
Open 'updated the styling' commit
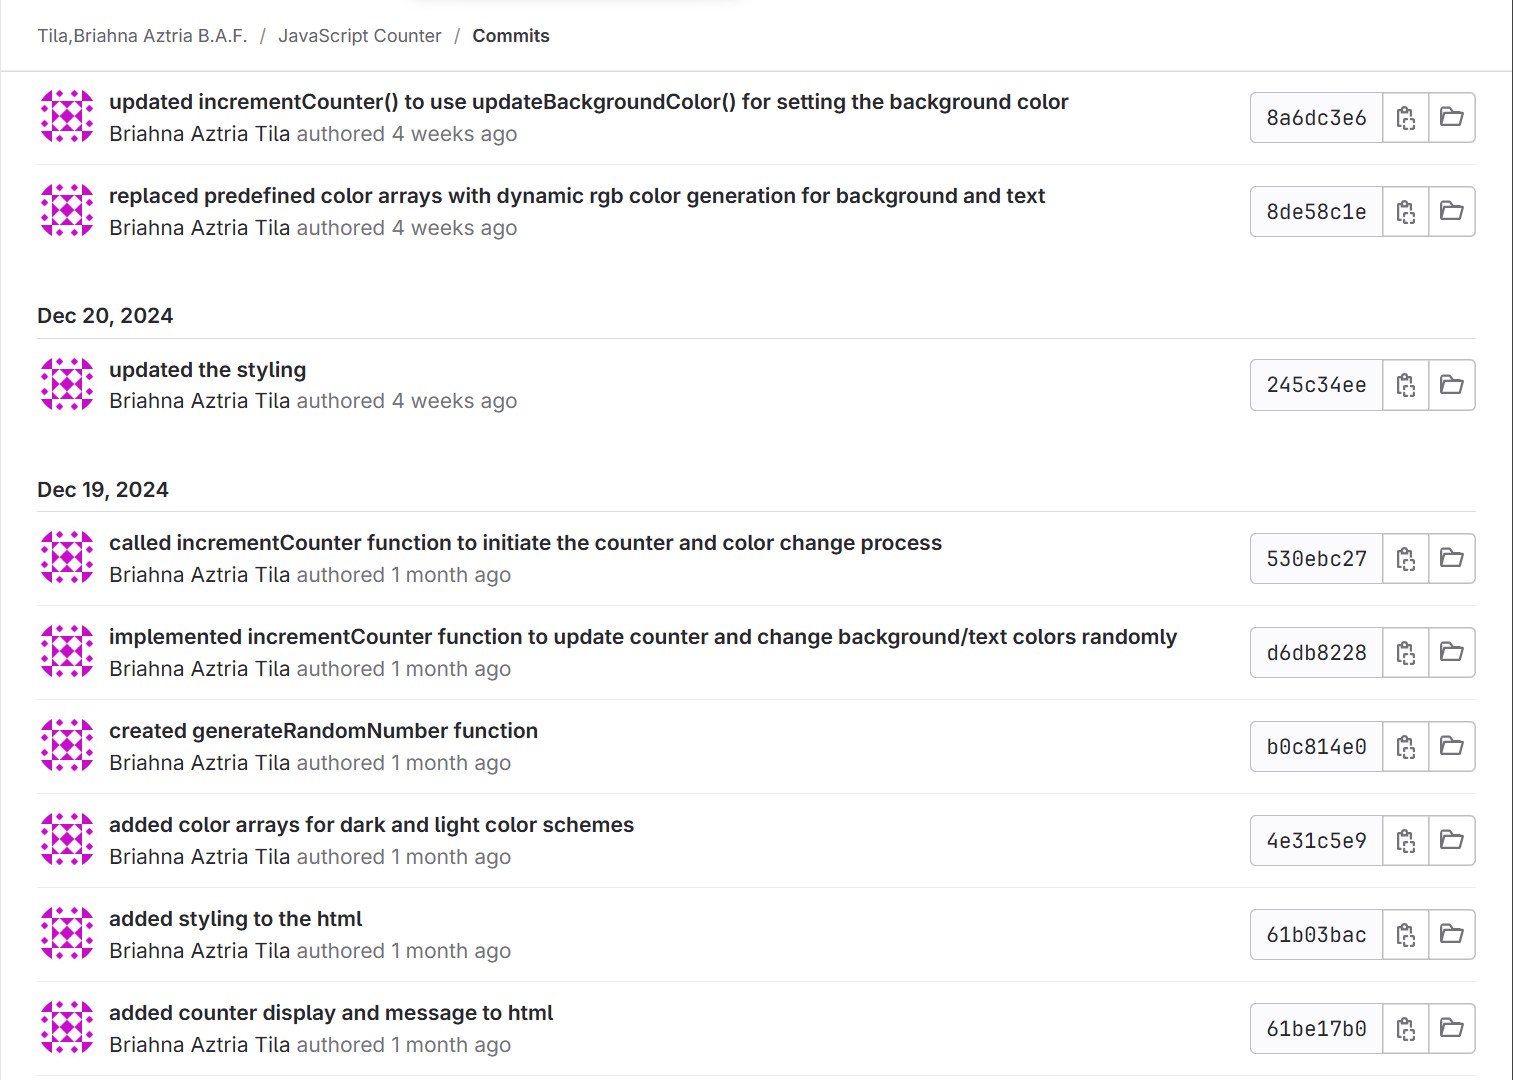tap(207, 370)
